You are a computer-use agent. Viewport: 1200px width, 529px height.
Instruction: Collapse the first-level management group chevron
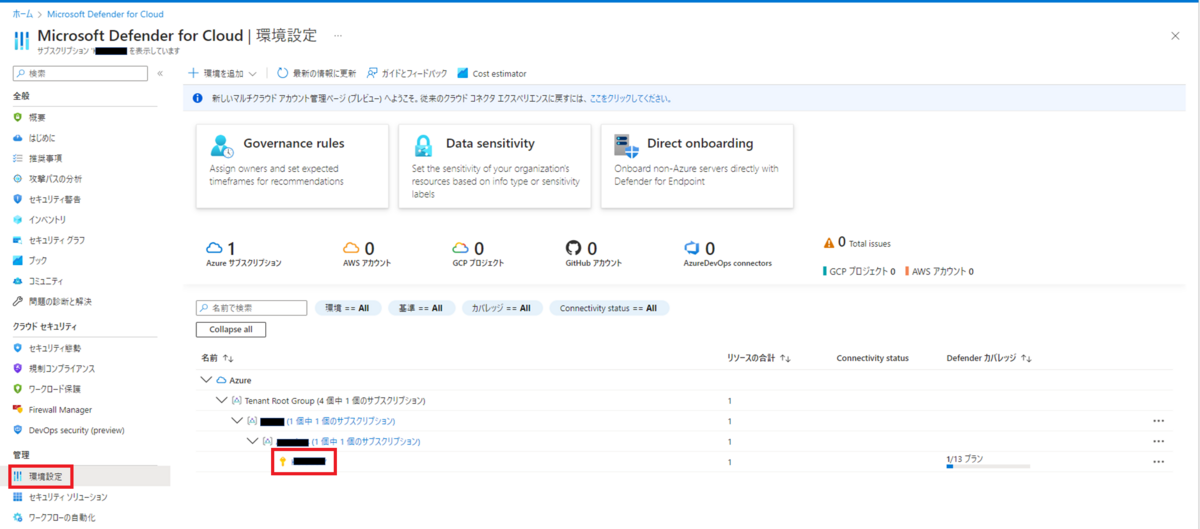(x=238, y=421)
